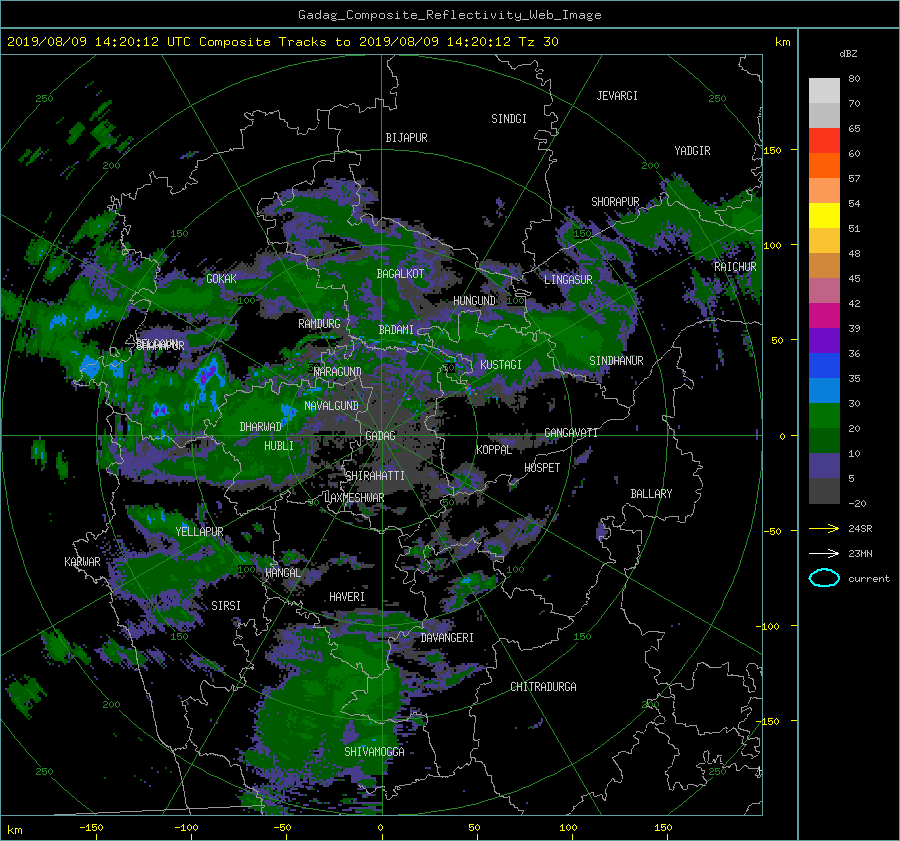Screen dimensions: 900x841
Task: Click the bottom axis 0 tick label
Action: coord(381,828)
